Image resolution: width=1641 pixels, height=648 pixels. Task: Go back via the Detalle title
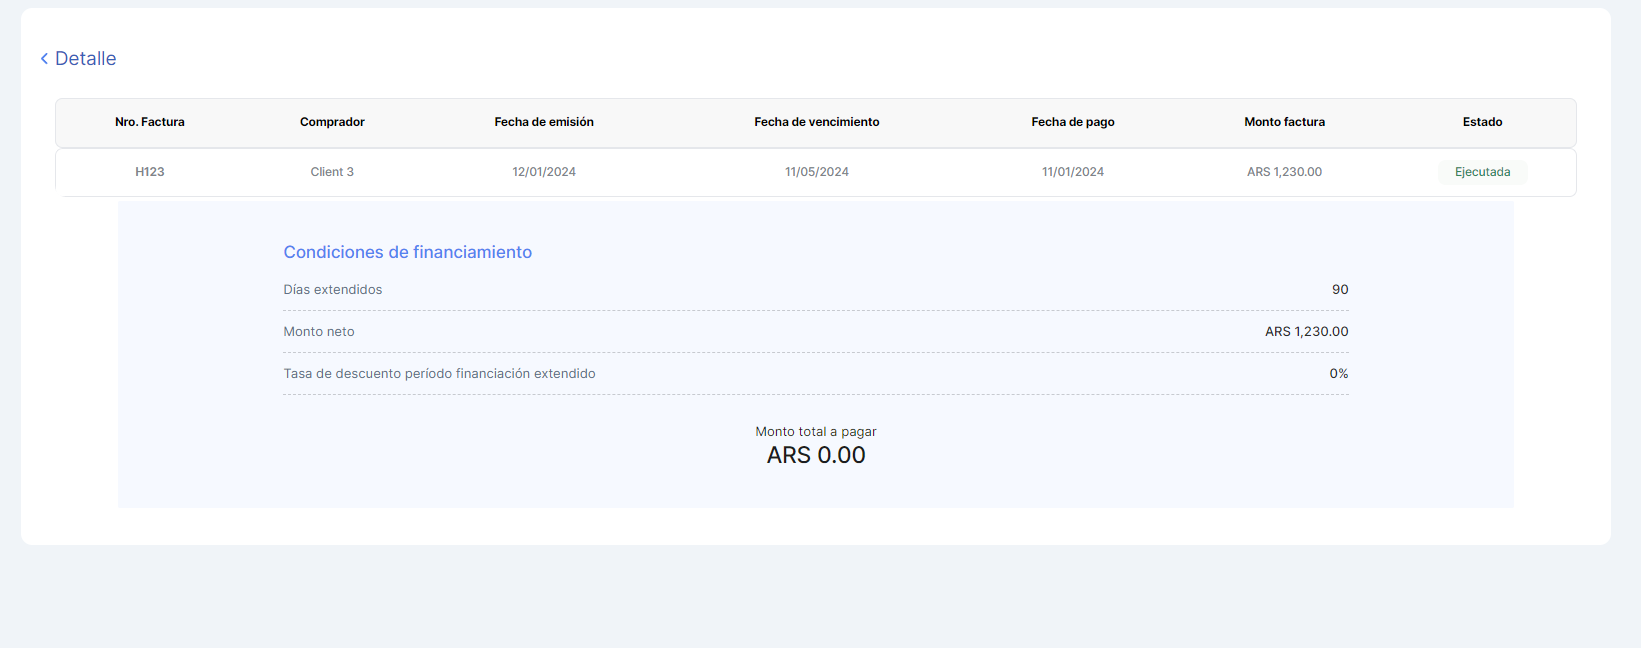tap(86, 59)
